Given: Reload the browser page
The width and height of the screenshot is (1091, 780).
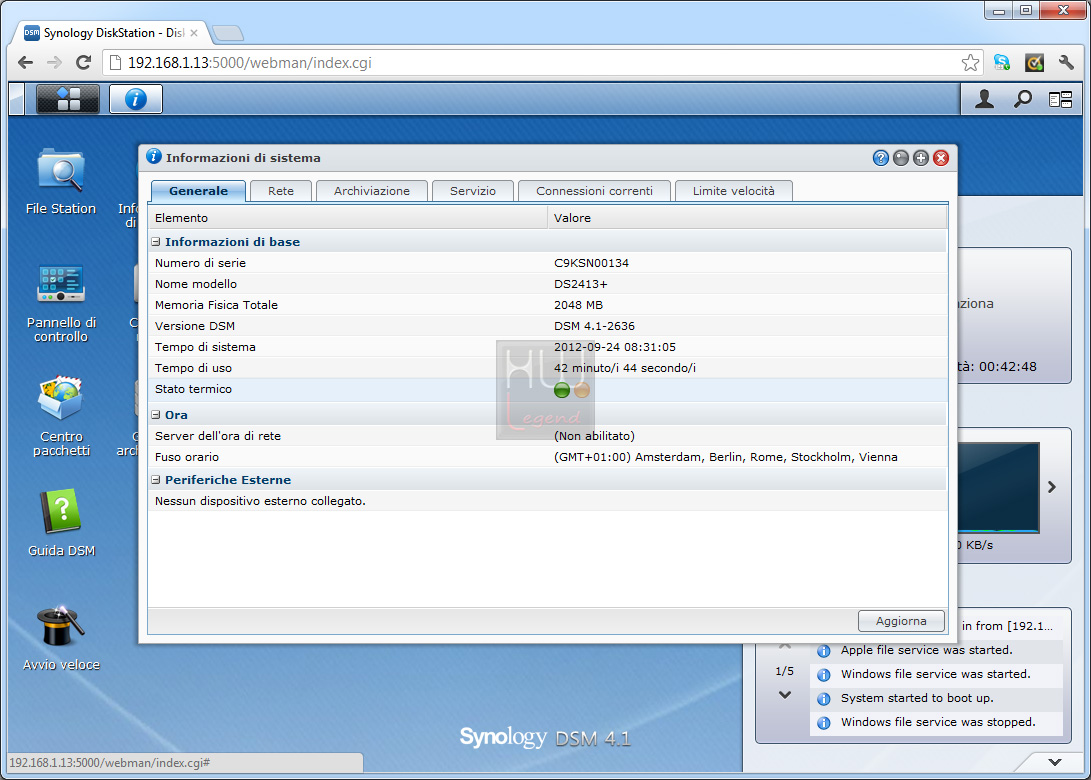Looking at the screenshot, I should point(83,63).
